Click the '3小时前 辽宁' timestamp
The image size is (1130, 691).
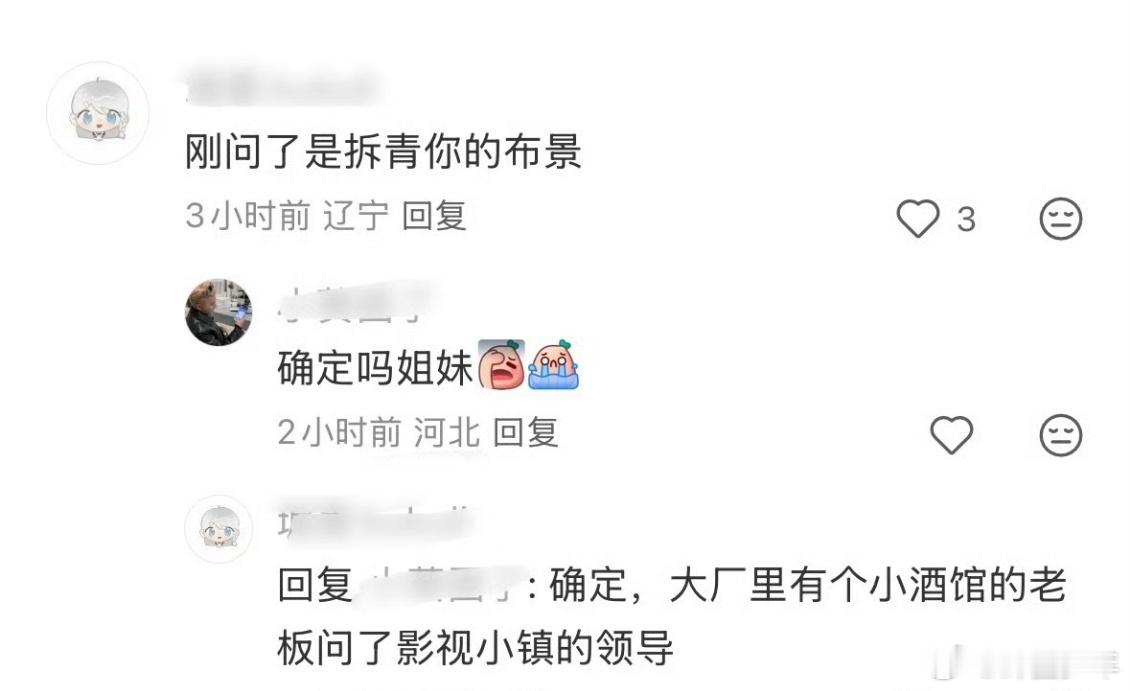(287, 216)
